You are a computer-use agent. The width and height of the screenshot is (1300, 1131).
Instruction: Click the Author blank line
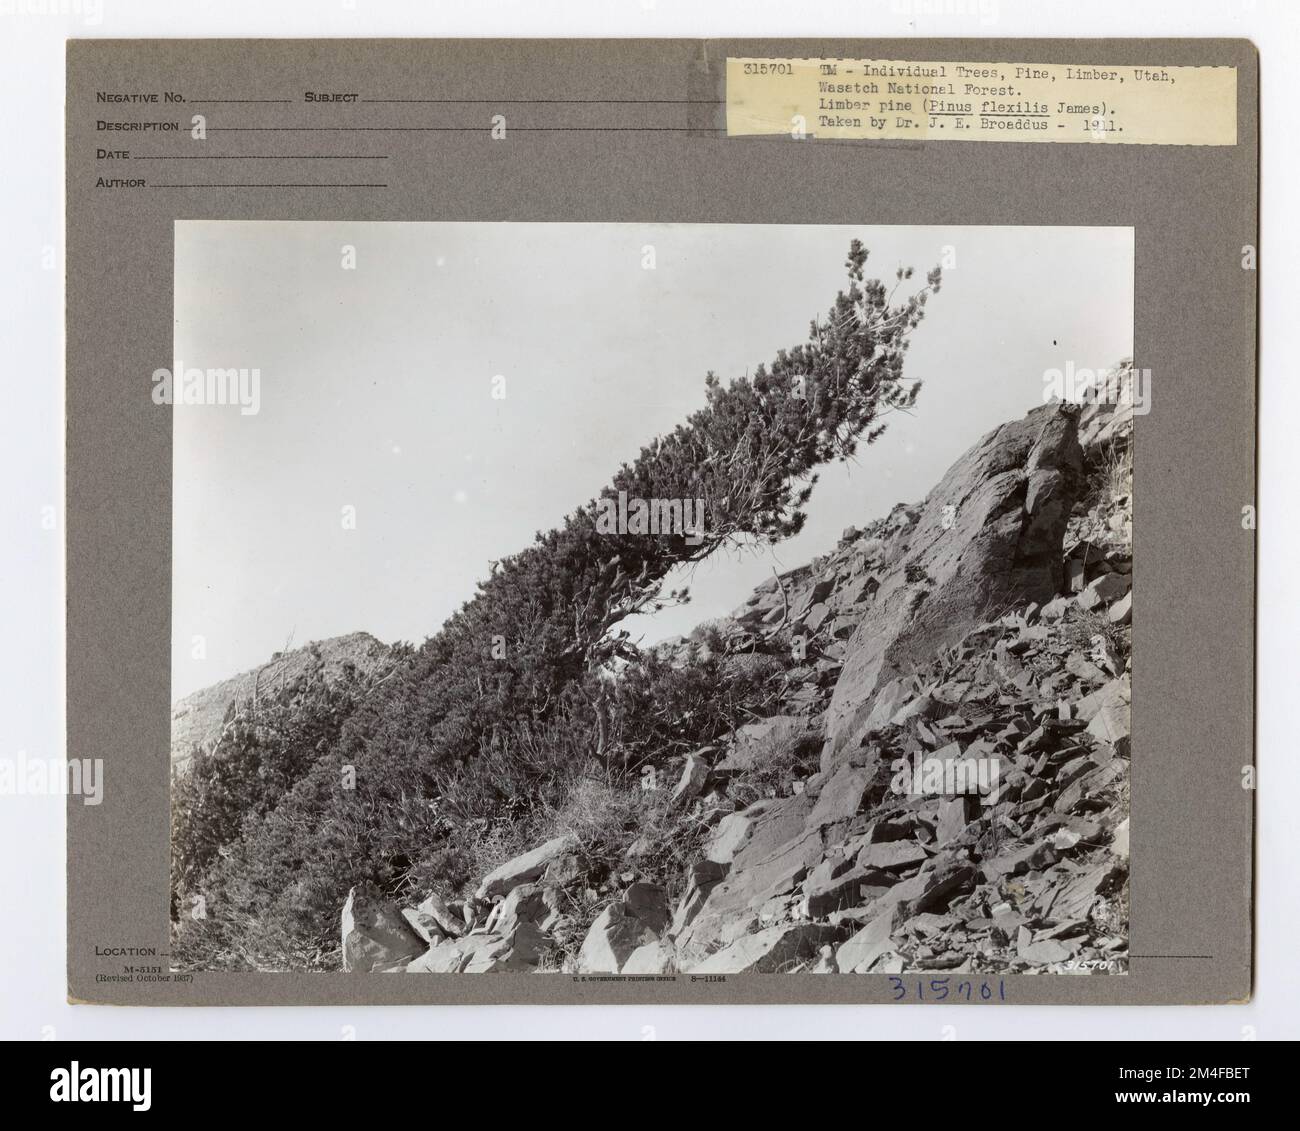coord(268,185)
